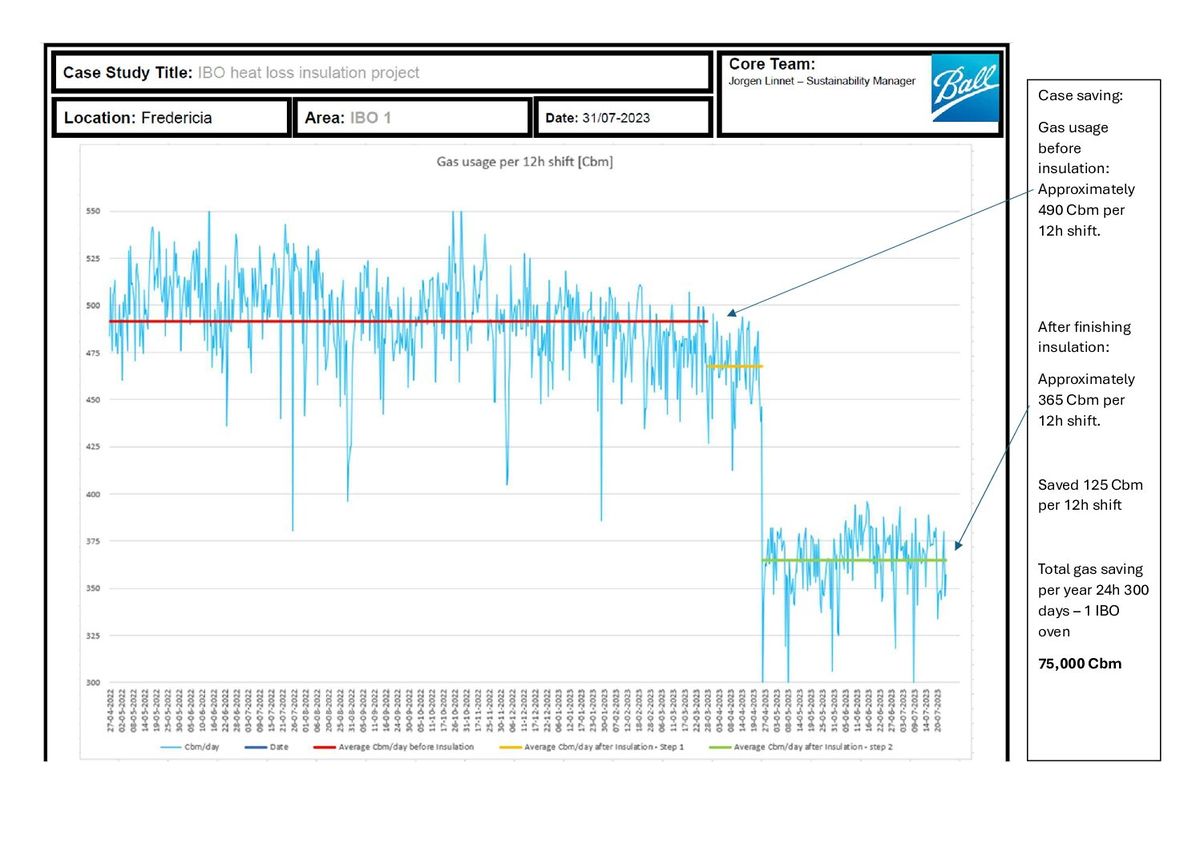
Task: Click the Date: 31/07-2023 box
Action: 623,118
